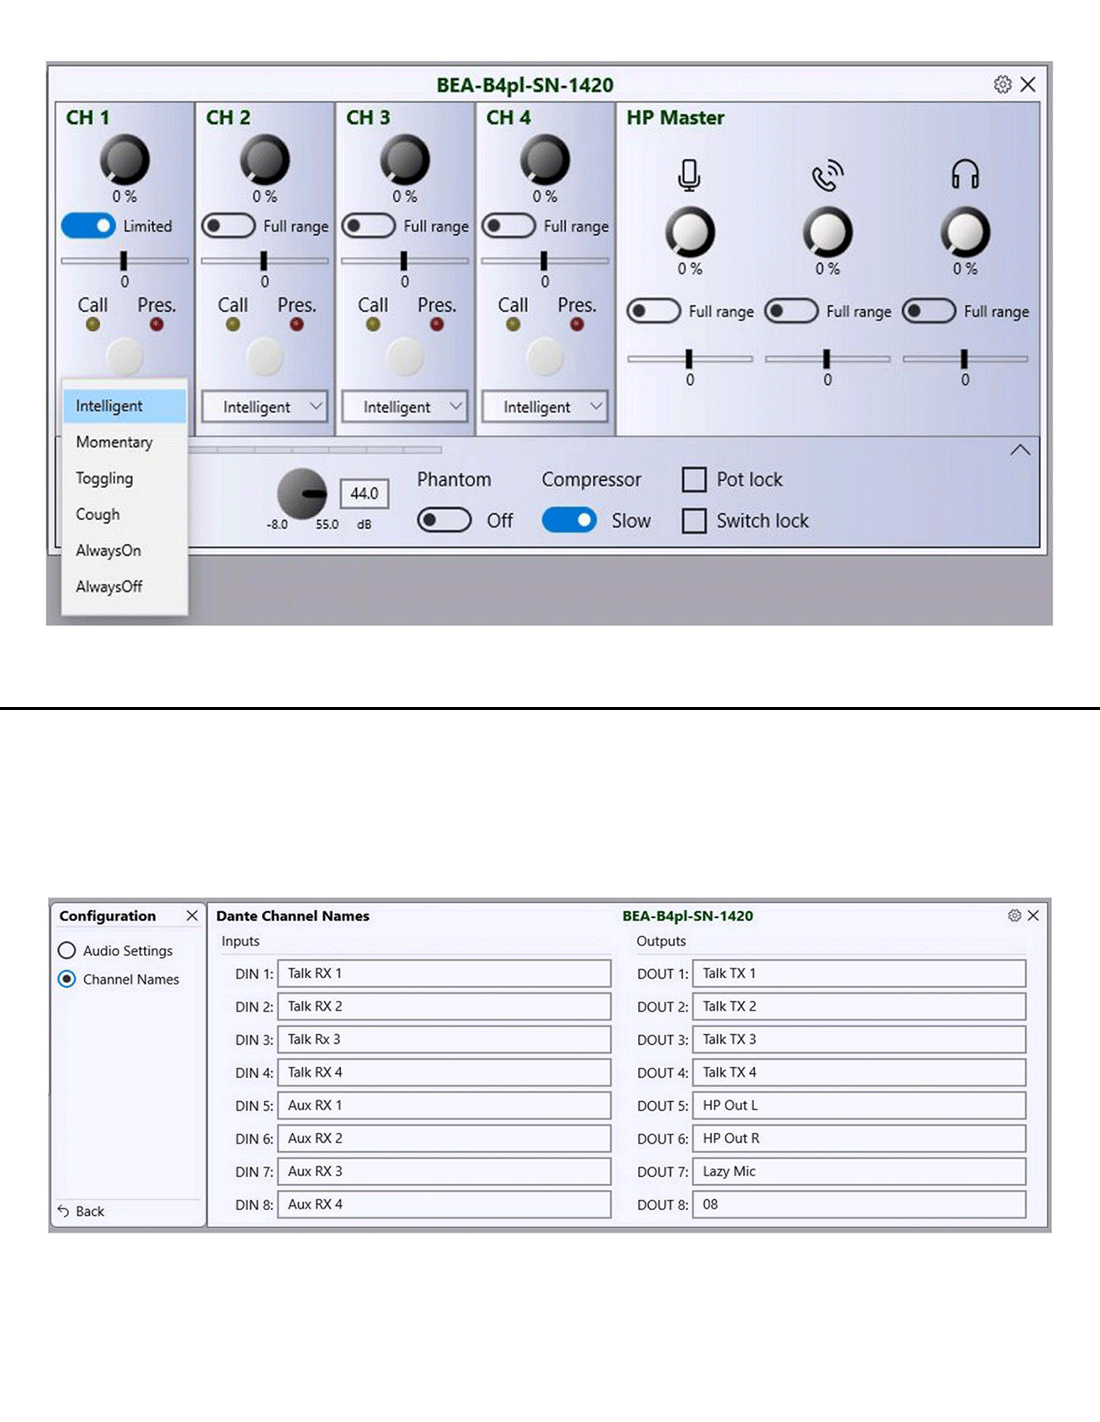Click the CH 1 level knob
1100x1422 pixels.
click(x=124, y=160)
